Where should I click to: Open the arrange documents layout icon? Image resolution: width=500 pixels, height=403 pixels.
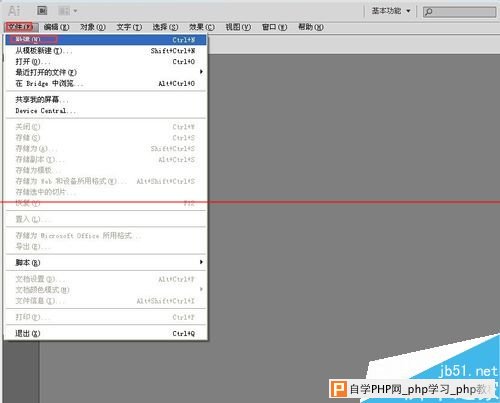[64, 11]
